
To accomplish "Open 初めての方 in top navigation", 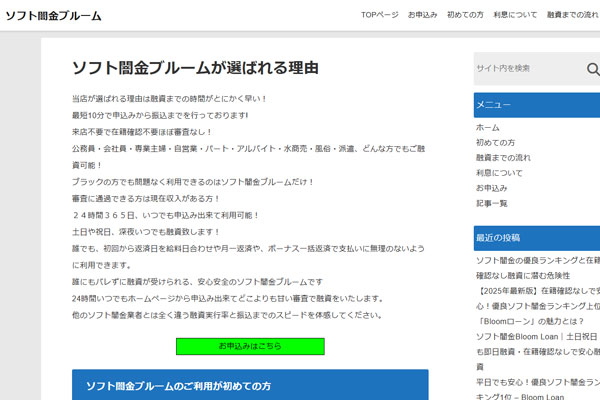I will click(465, 15).
